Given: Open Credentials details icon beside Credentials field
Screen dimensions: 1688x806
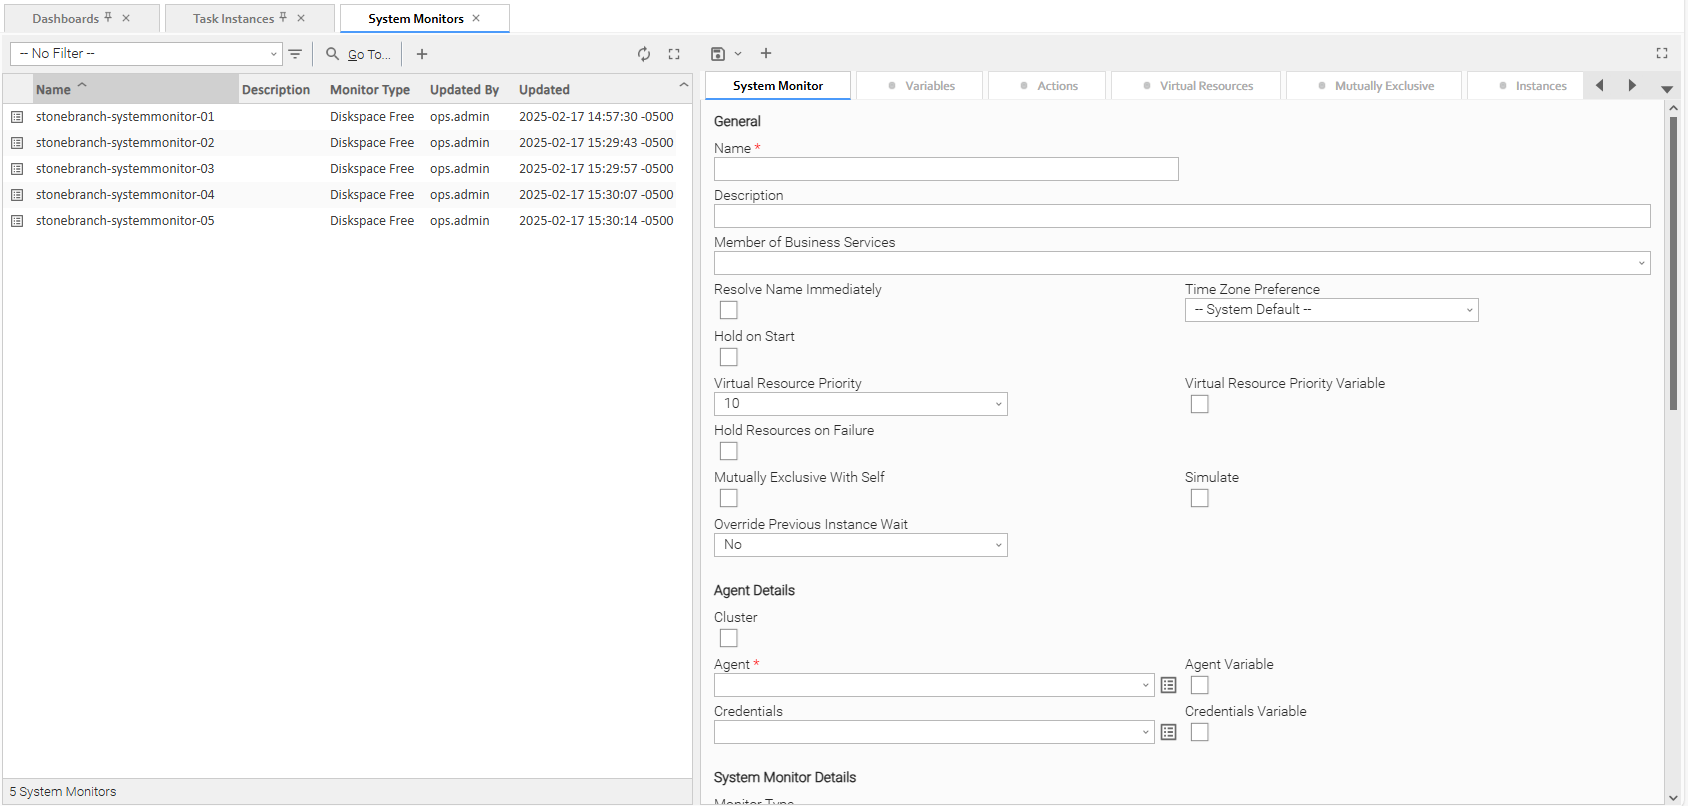Looking at the screenshot, I should click(1168, 732).
